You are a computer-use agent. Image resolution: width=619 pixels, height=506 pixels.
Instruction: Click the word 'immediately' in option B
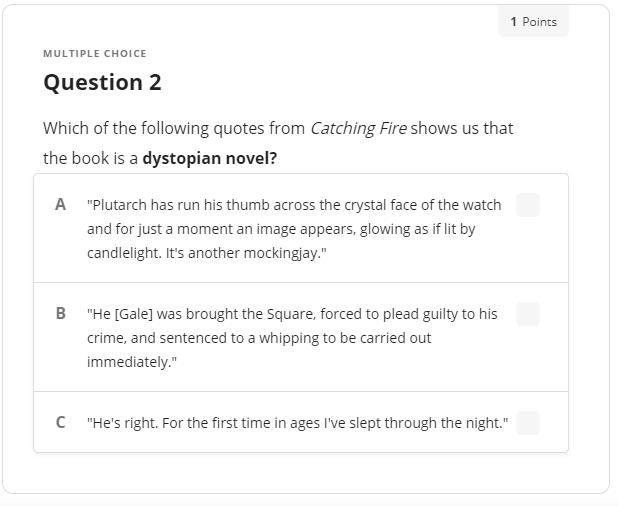tap(129, 362)
